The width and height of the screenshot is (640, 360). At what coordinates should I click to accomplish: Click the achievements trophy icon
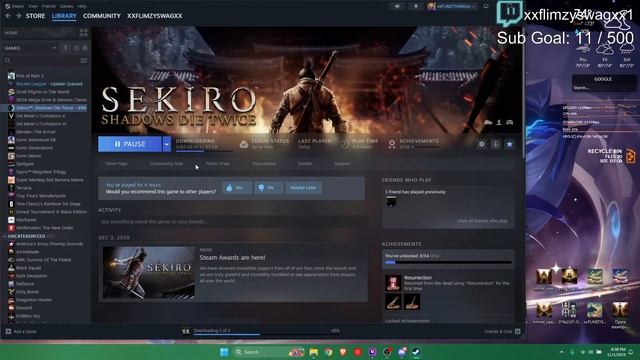pyautogui.click(x=392, y=144)
